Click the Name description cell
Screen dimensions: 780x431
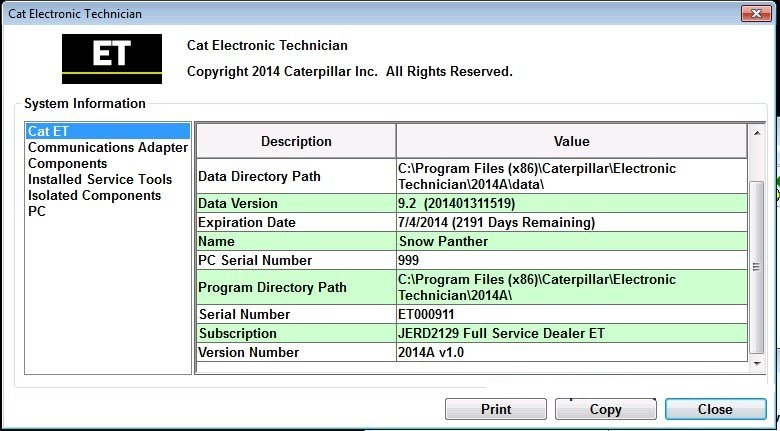click(x=296, y=241)
